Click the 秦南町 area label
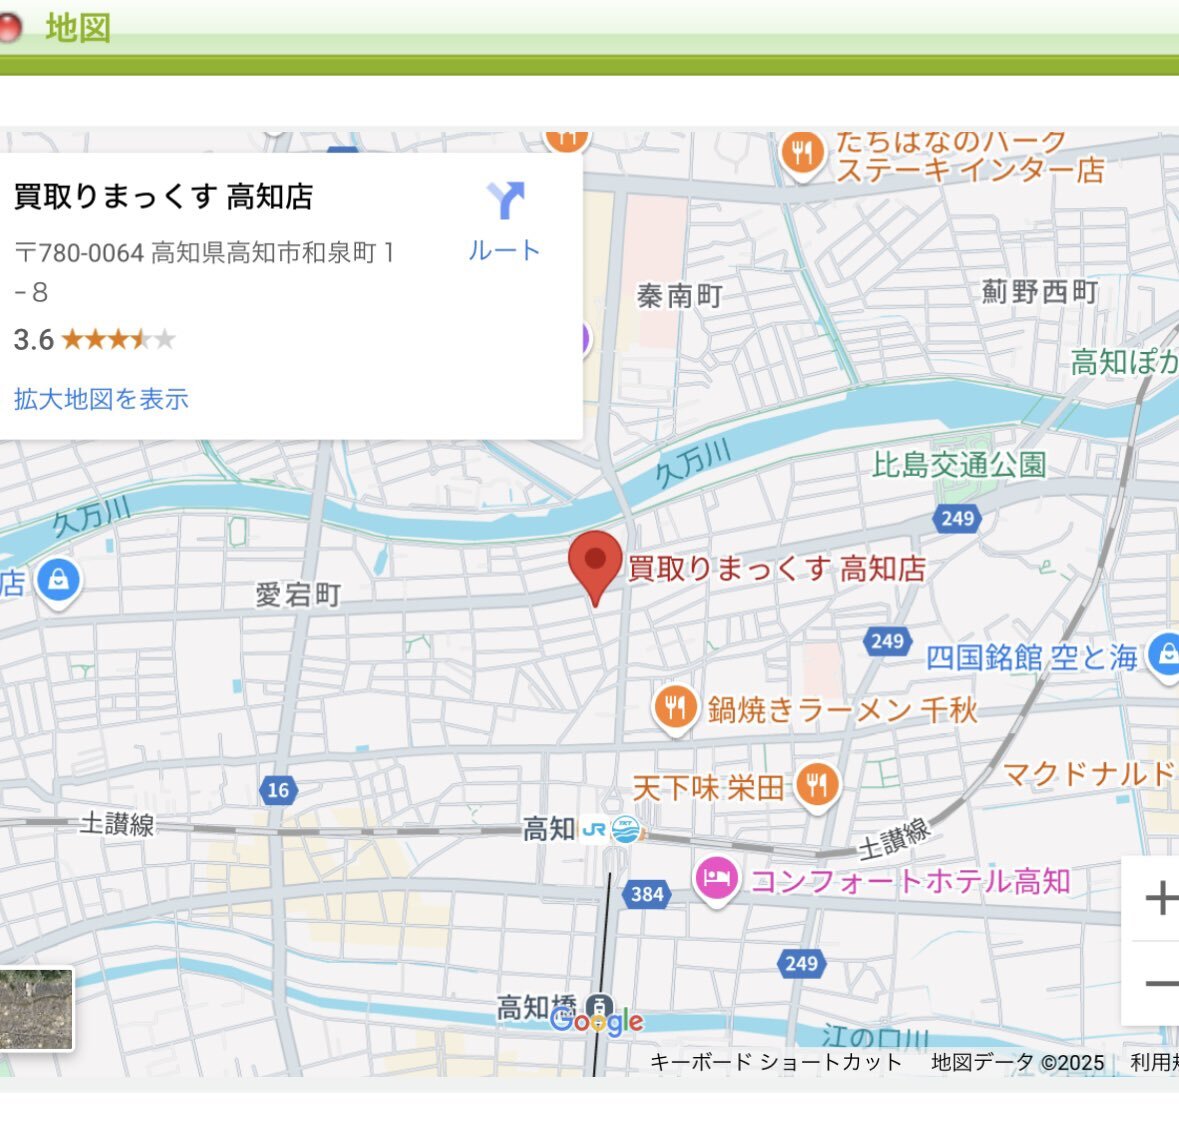The image size is (1179, 1137). click(680, 296)
